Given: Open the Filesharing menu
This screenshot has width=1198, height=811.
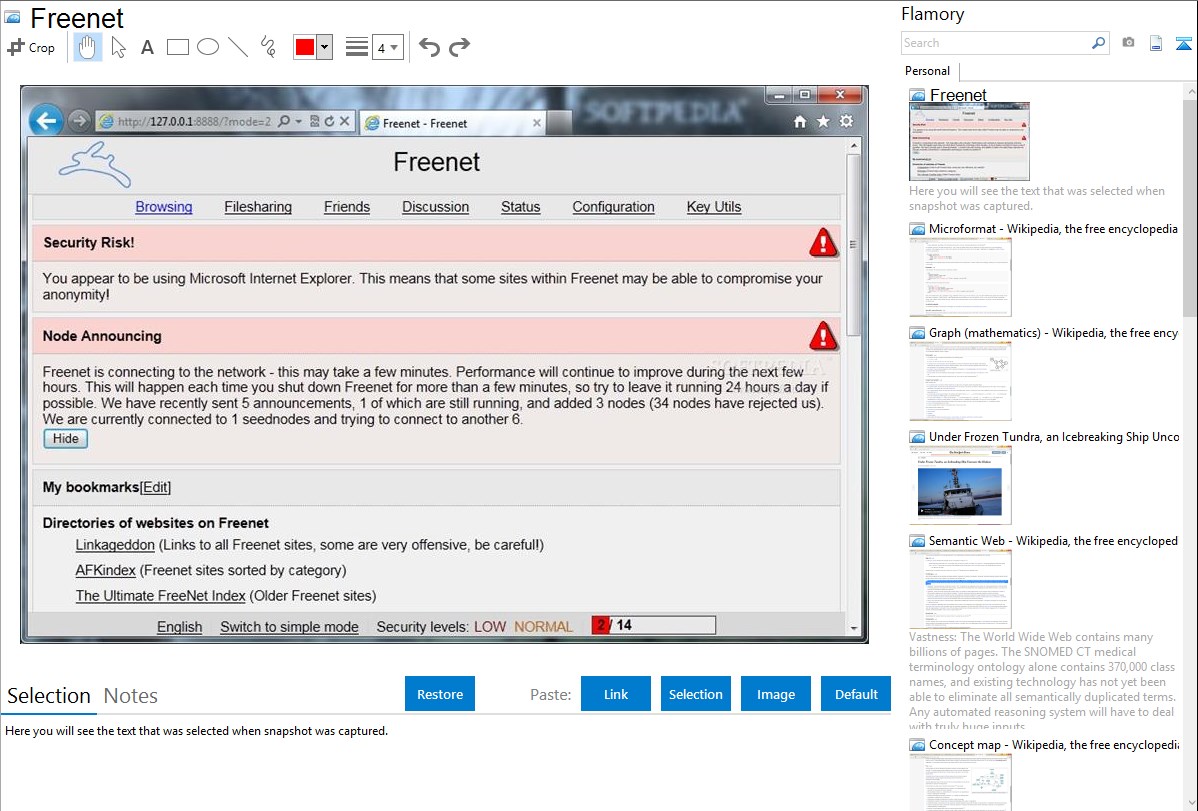Looking at the screenshot, I should coord(258,207).
